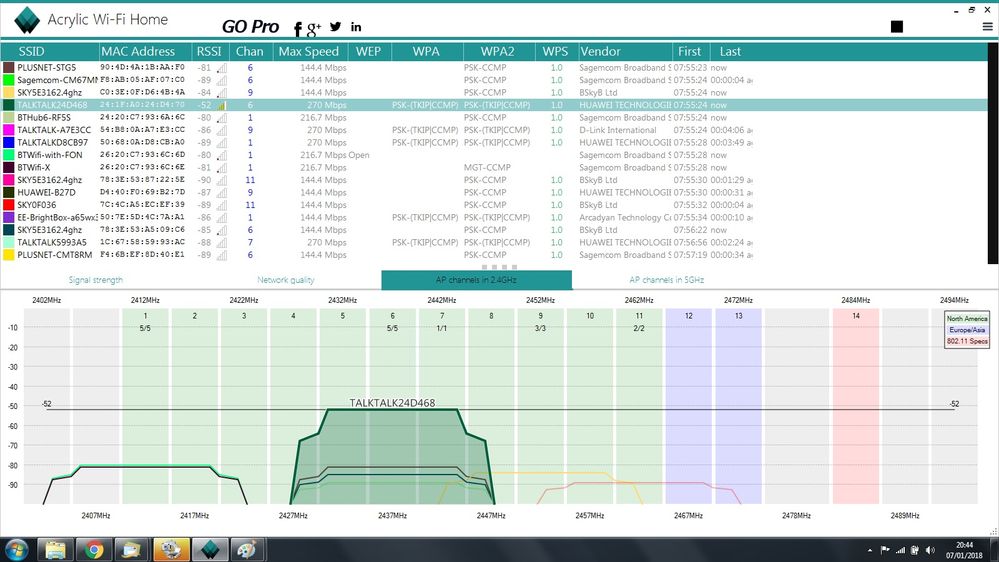The width and height of the screenshot is (999, 562).
Task: Open the Facebook share icon
Action: point(298,28)
